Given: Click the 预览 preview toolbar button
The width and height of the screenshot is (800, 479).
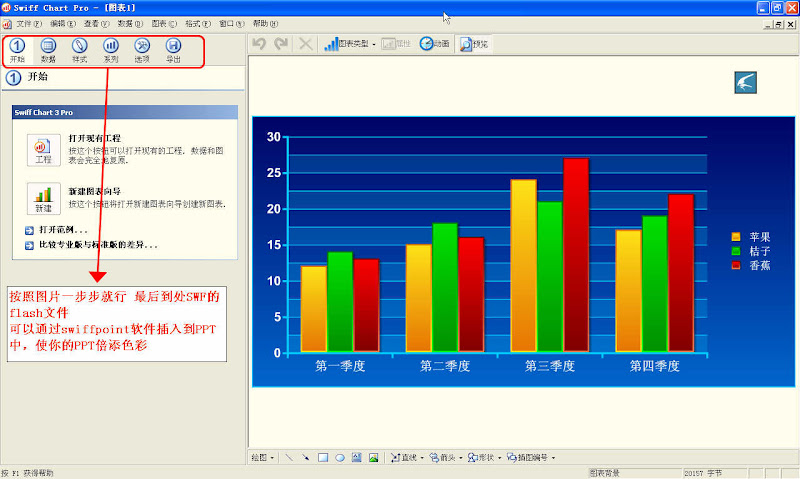Looking at the screenshot, I should 473,44.
